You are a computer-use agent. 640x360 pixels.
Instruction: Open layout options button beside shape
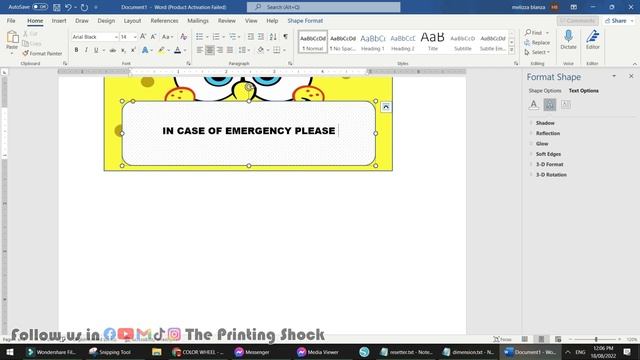click(386, 107)
